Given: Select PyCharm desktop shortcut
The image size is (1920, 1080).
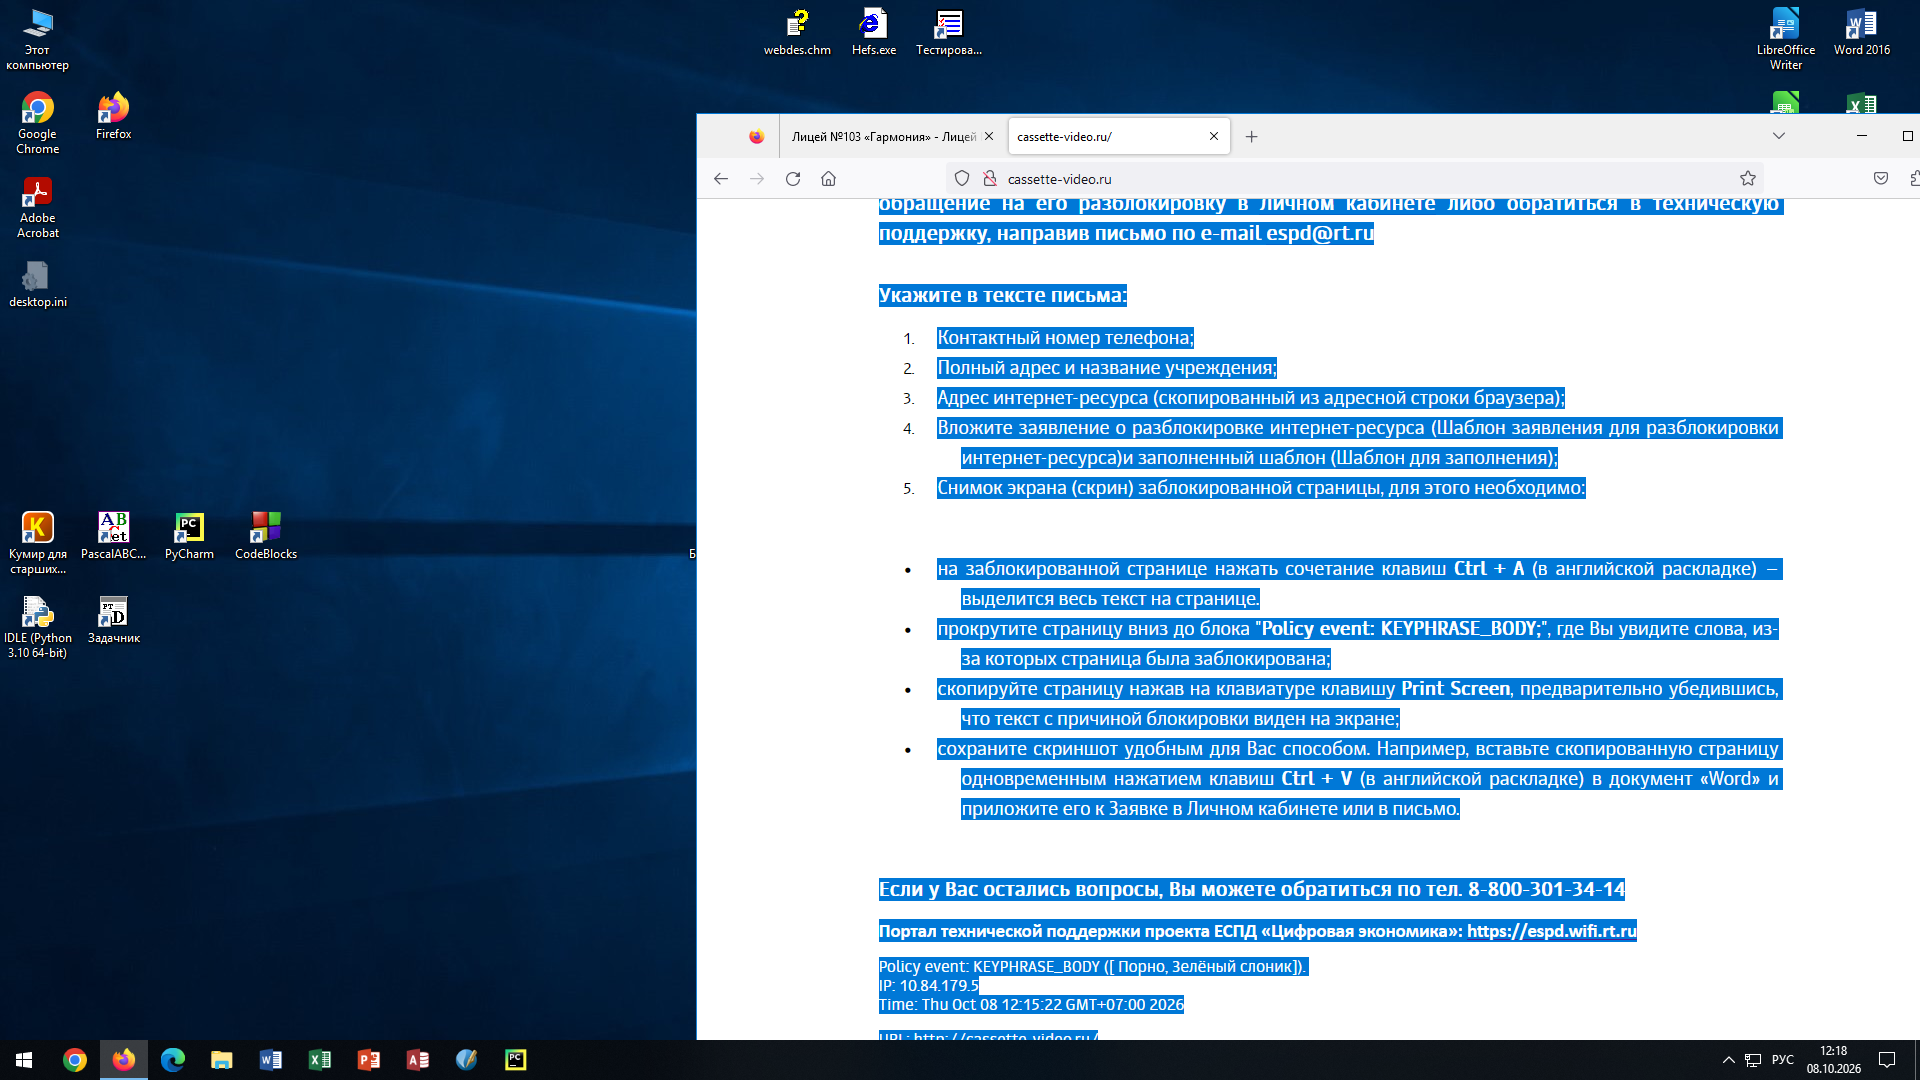Looking at the screenshot, I should click(x=189, y=536).
